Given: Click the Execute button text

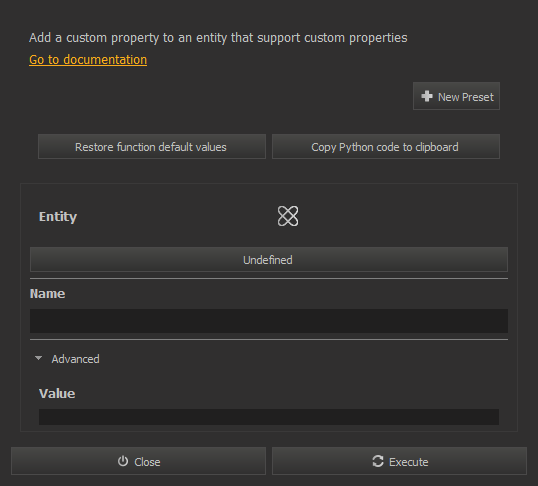Looking at the screenshot, I should [409, 462].
